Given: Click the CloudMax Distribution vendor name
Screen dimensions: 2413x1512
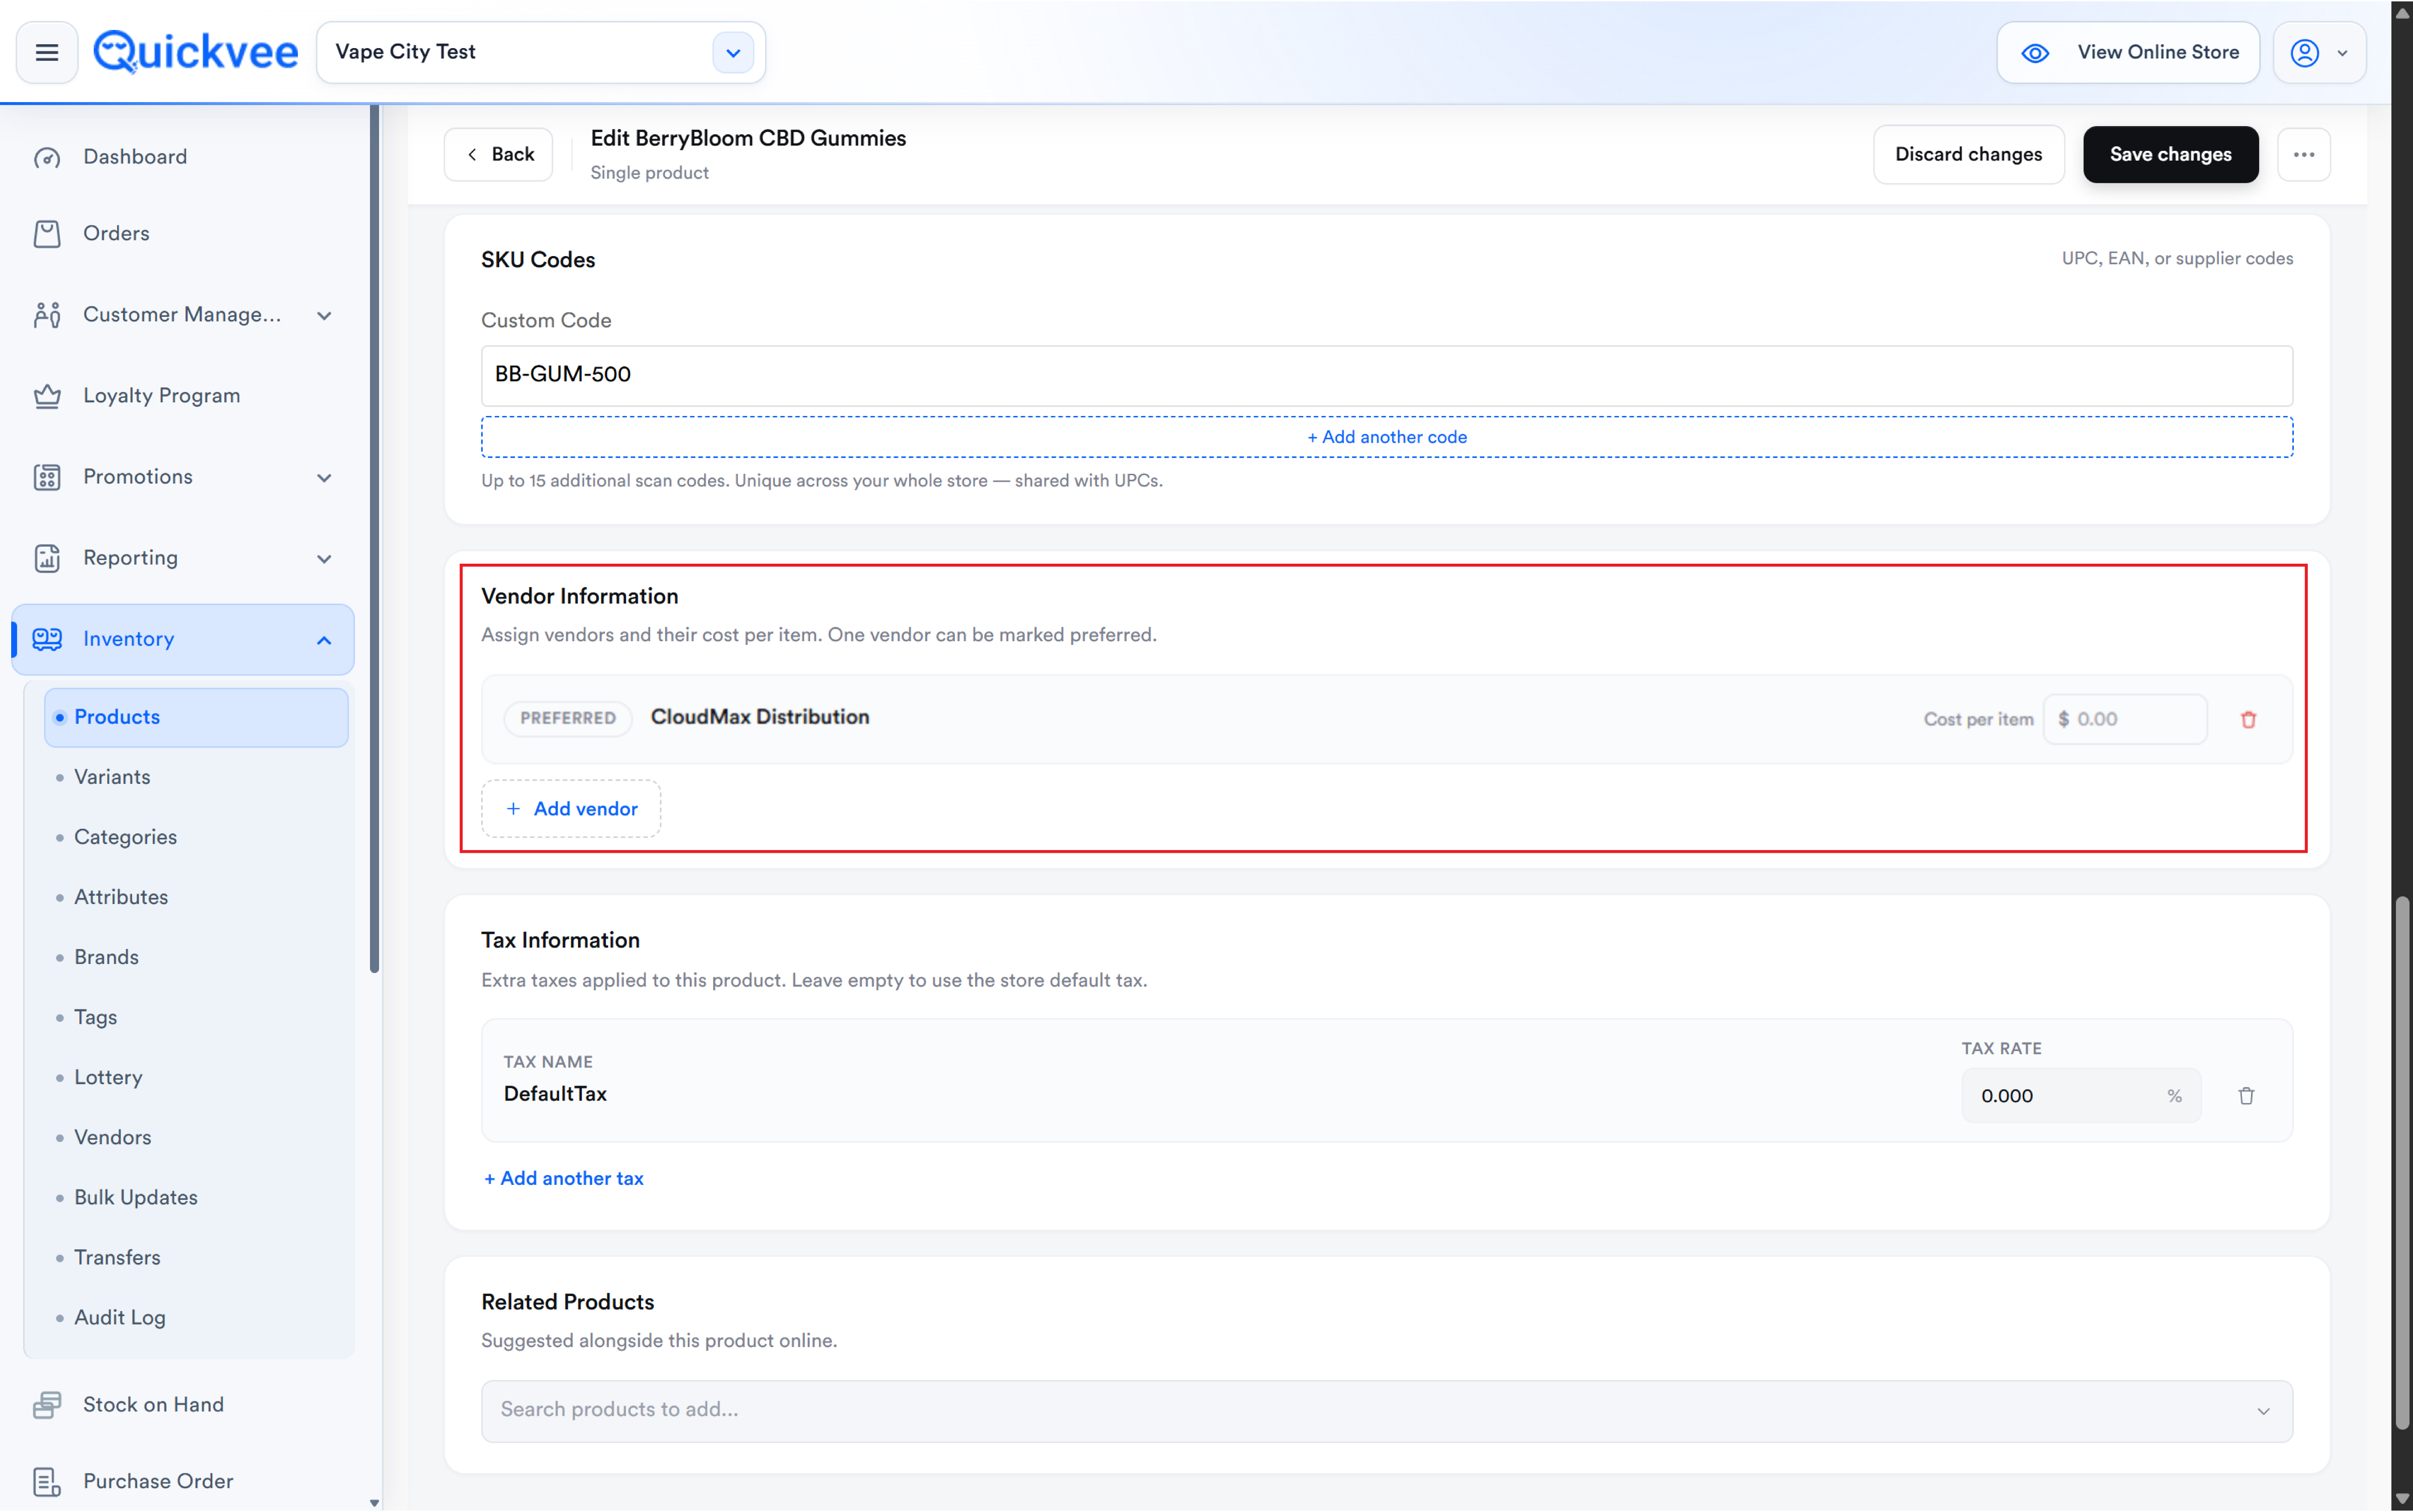Looking at the screenshot, I should (760, 717).
